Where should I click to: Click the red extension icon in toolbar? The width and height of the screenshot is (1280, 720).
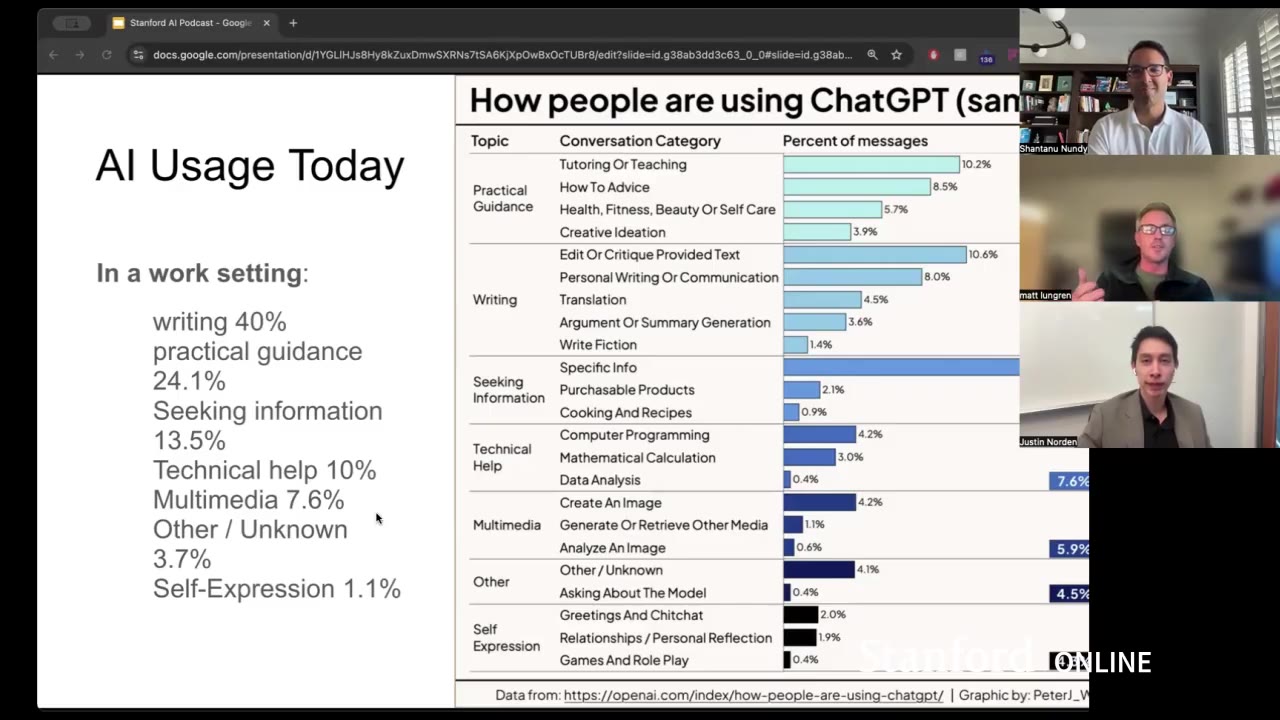(x=933, y=55)
